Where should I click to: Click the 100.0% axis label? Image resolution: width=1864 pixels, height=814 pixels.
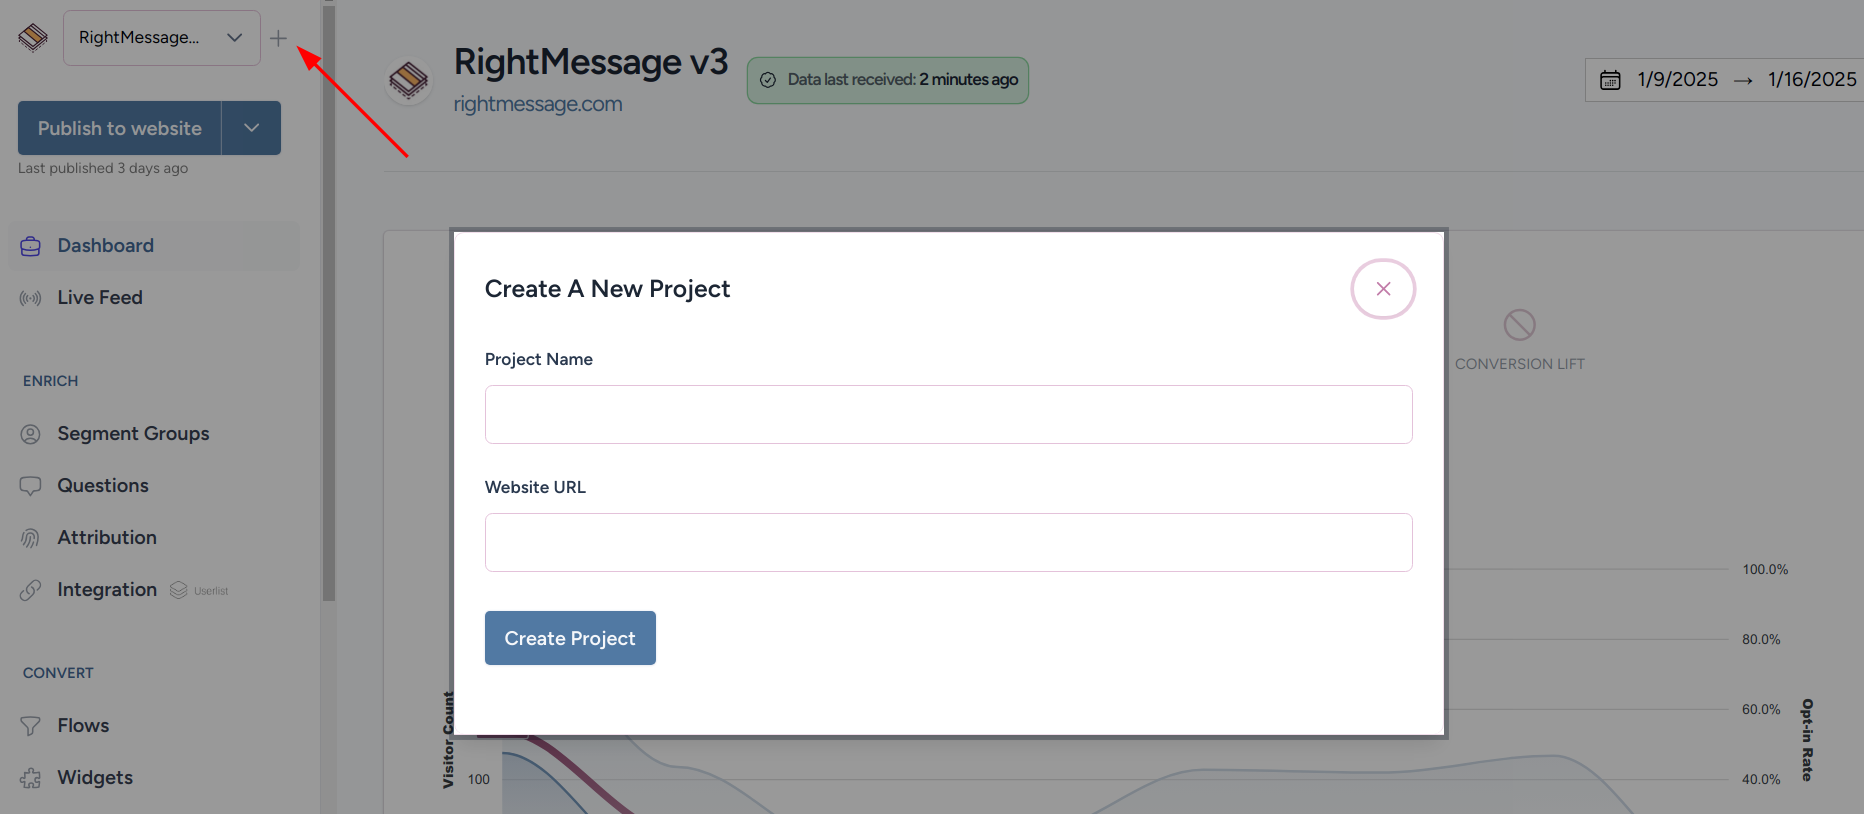click(x=1765, y=569)
